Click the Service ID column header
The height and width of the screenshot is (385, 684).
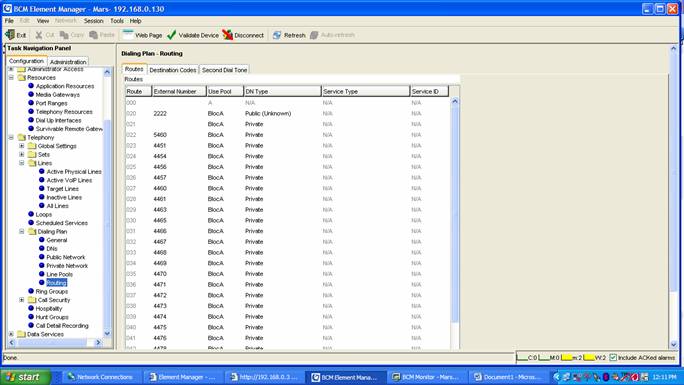[429, 92]
